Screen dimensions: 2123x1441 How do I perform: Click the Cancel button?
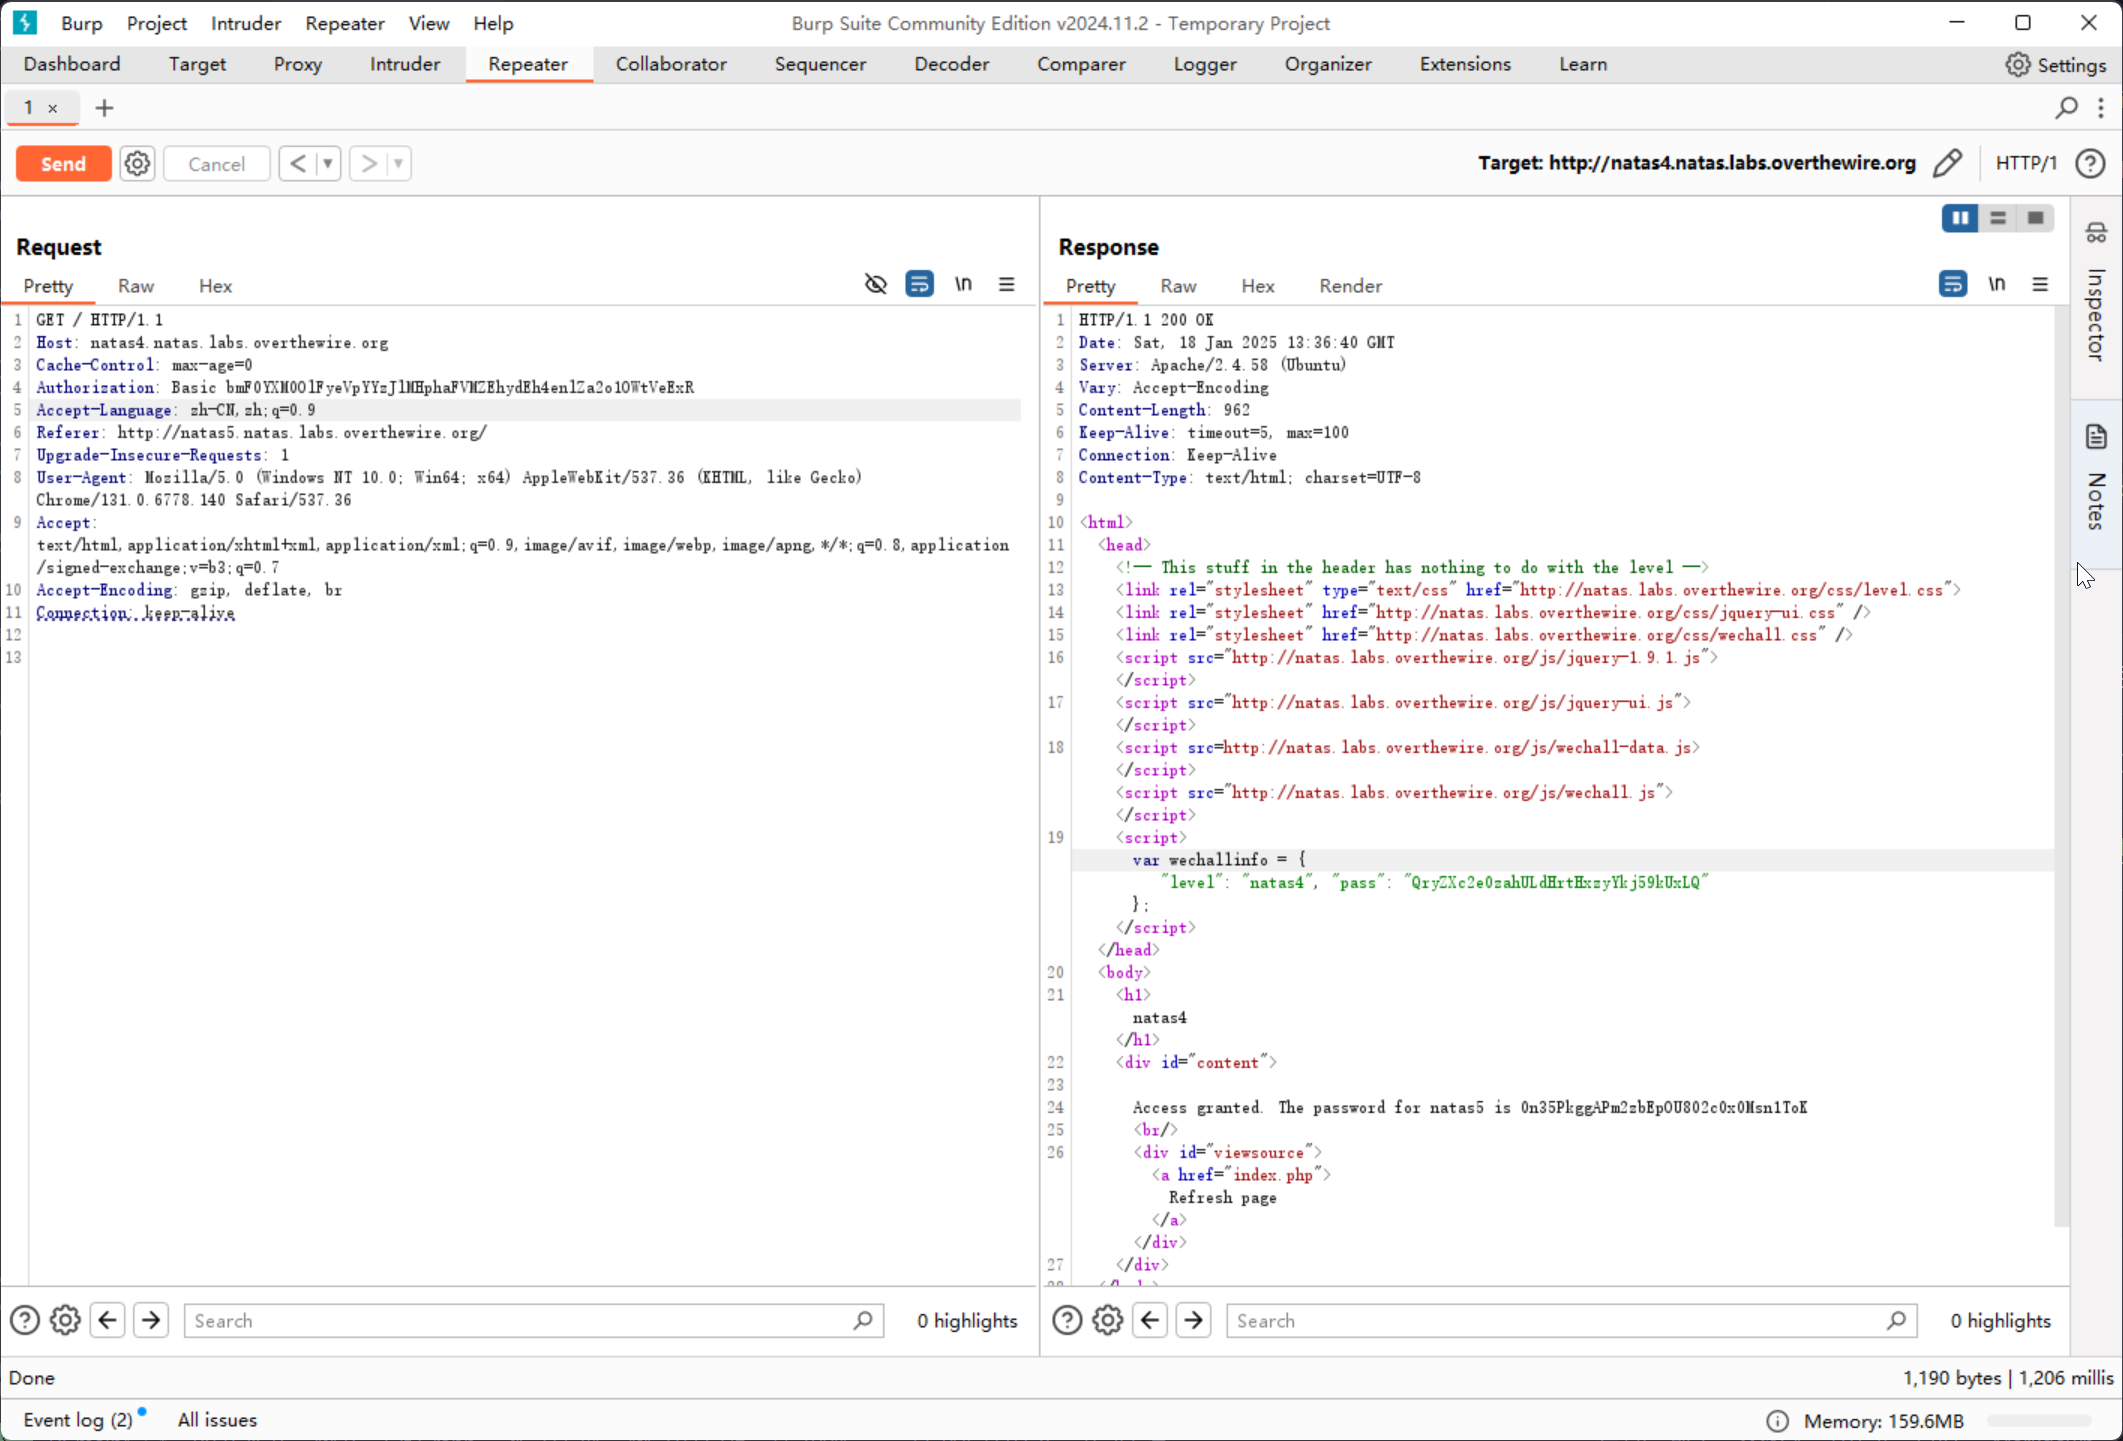click(x=216, y=164)
